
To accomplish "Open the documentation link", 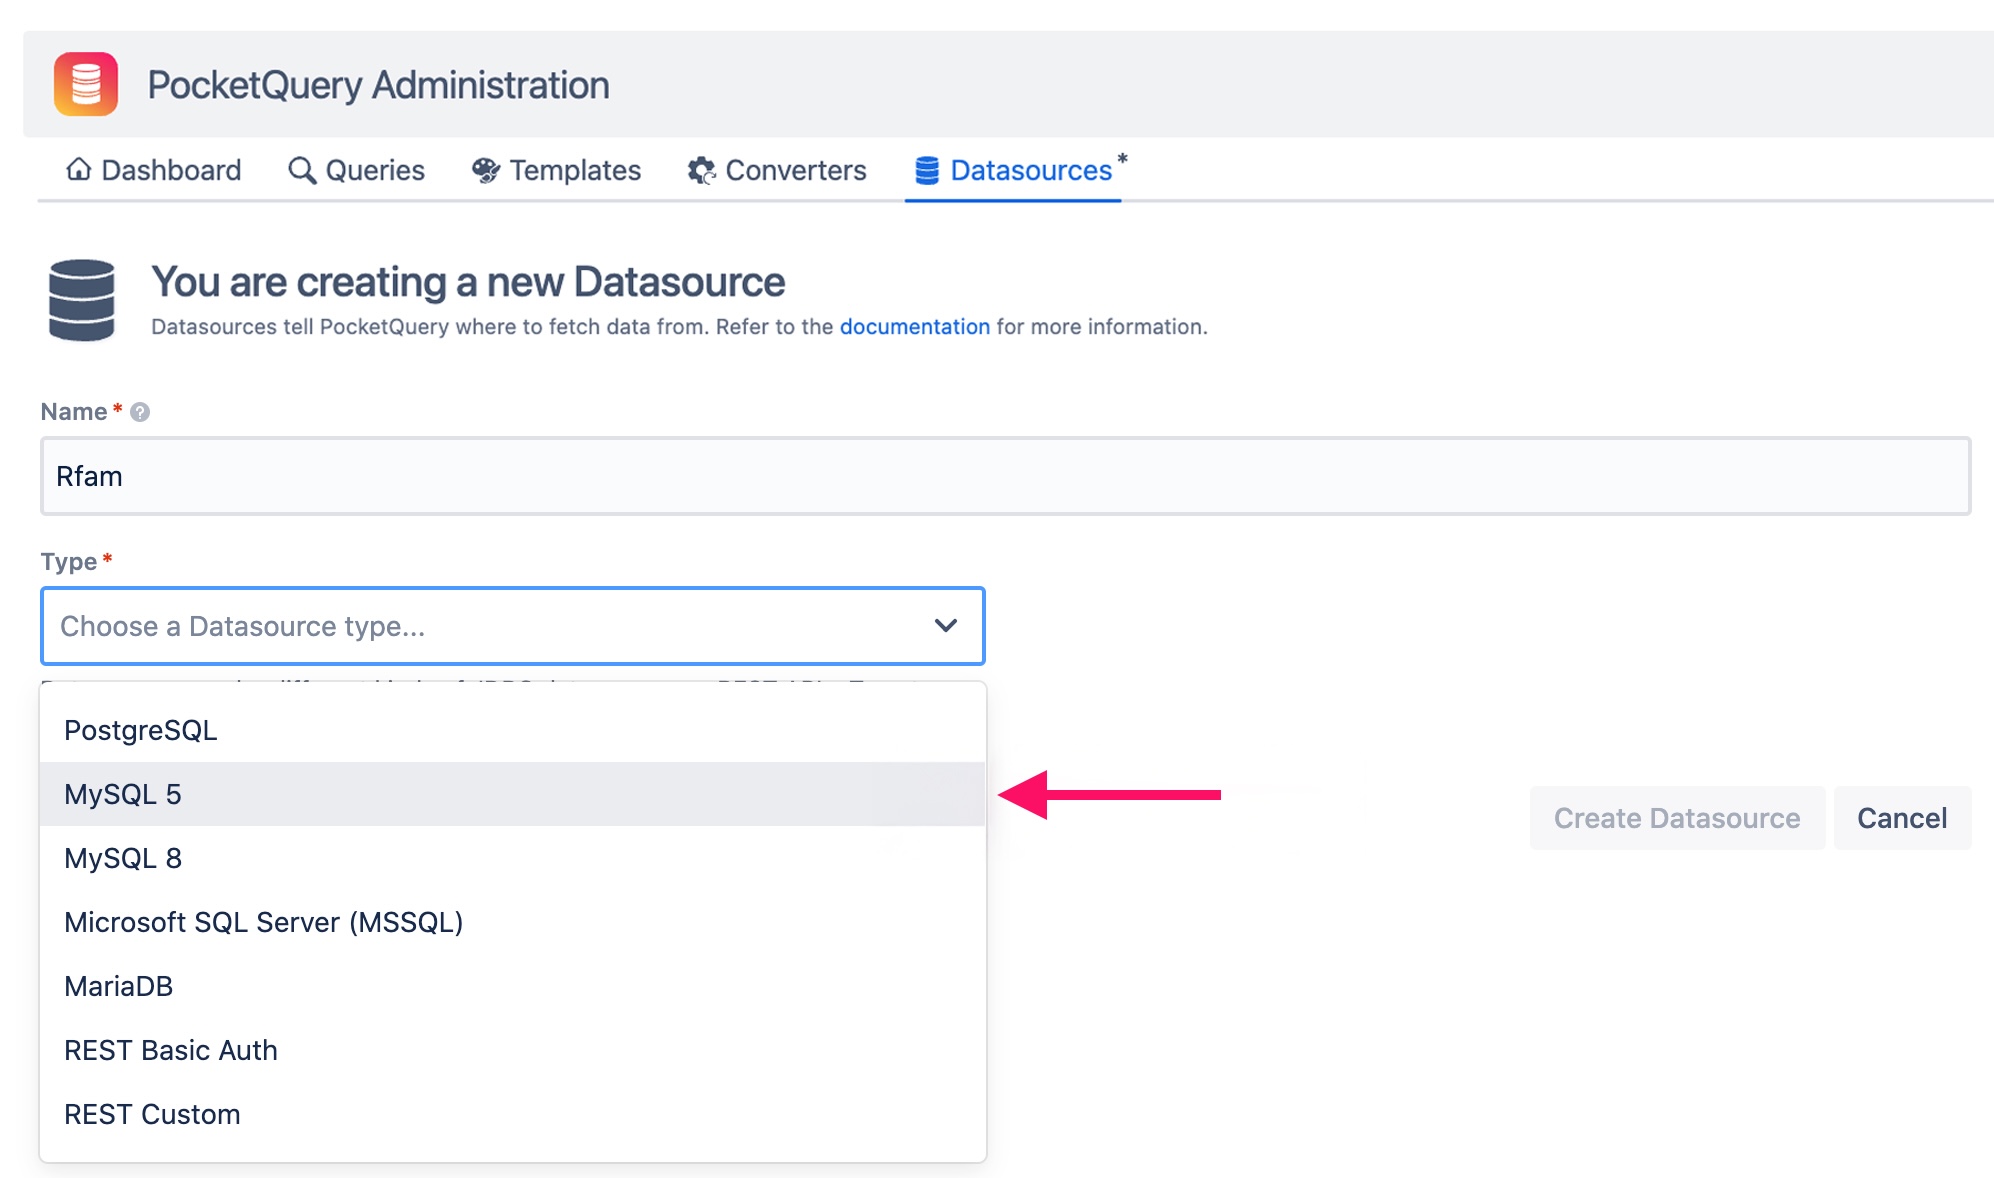I will pyautogui.click(x=914, y=327).
